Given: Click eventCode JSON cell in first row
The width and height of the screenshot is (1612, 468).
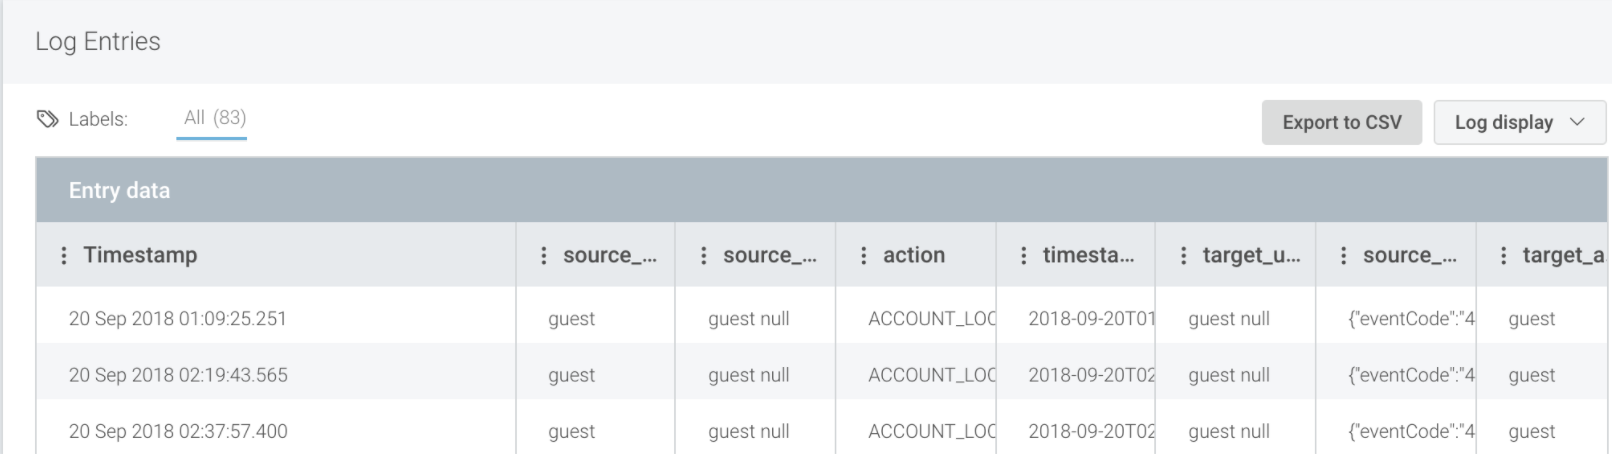Looking at the screenshot, I should click(x=1411, y=318).
